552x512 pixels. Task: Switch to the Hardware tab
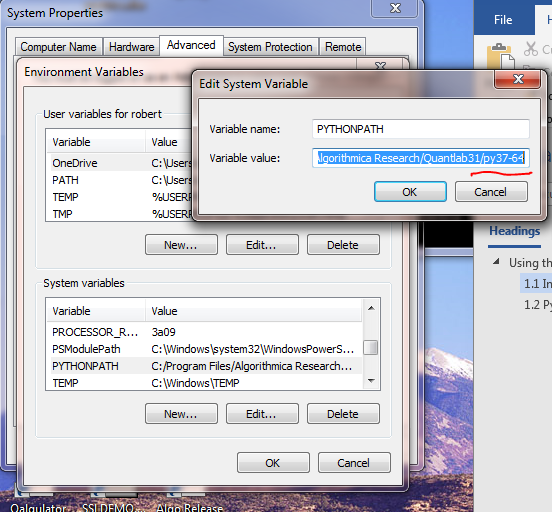[131, 47]
